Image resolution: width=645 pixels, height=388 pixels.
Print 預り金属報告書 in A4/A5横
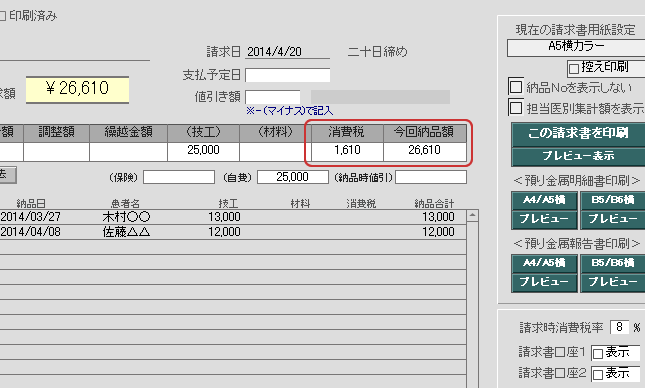pyautogui.click(x=544, y=263)
